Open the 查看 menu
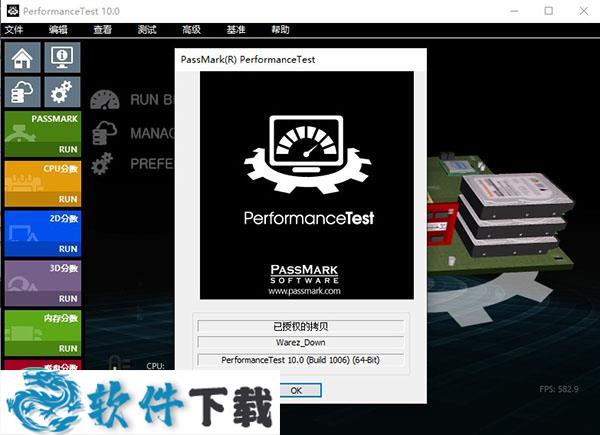This screenshot has height=435, width=600. [103, 29]
